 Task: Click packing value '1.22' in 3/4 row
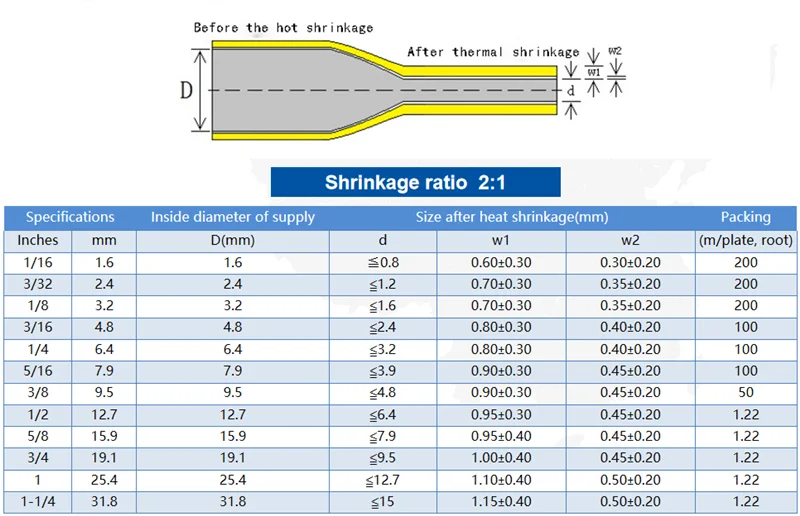click(x=745, y=457)
